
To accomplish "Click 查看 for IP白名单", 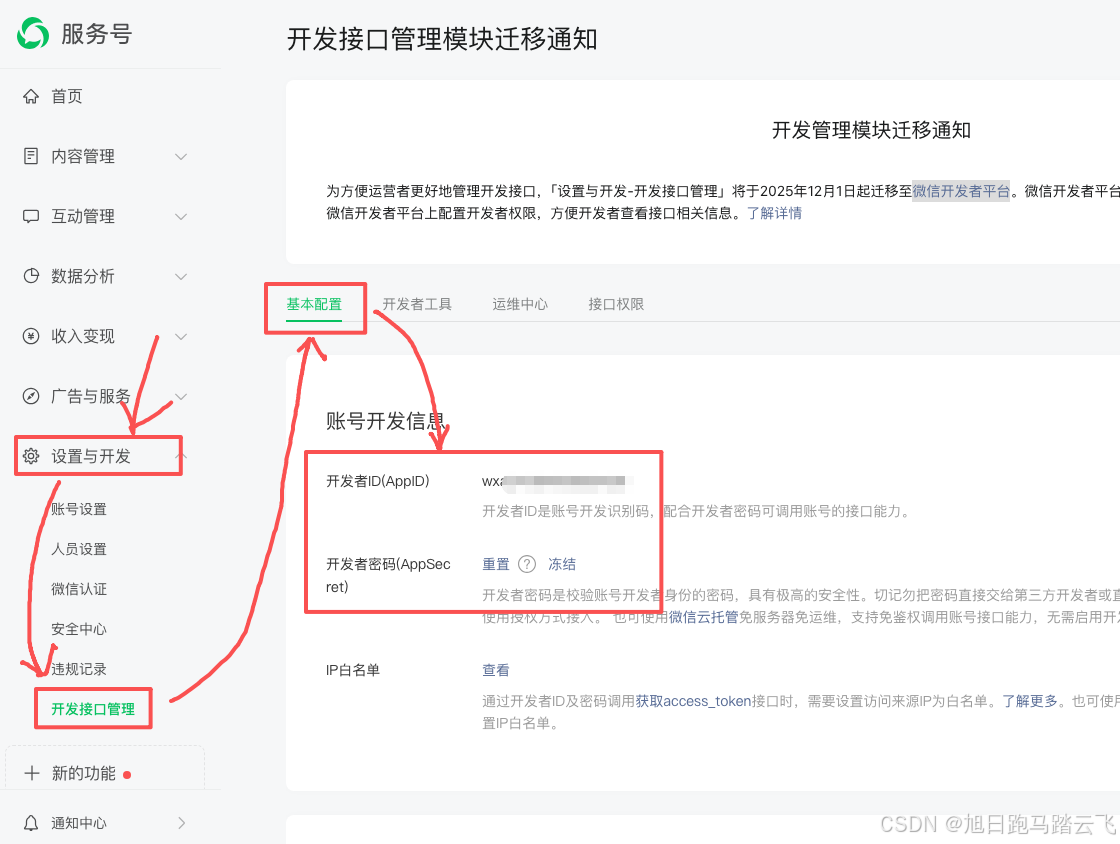I will tap(496, 670).
